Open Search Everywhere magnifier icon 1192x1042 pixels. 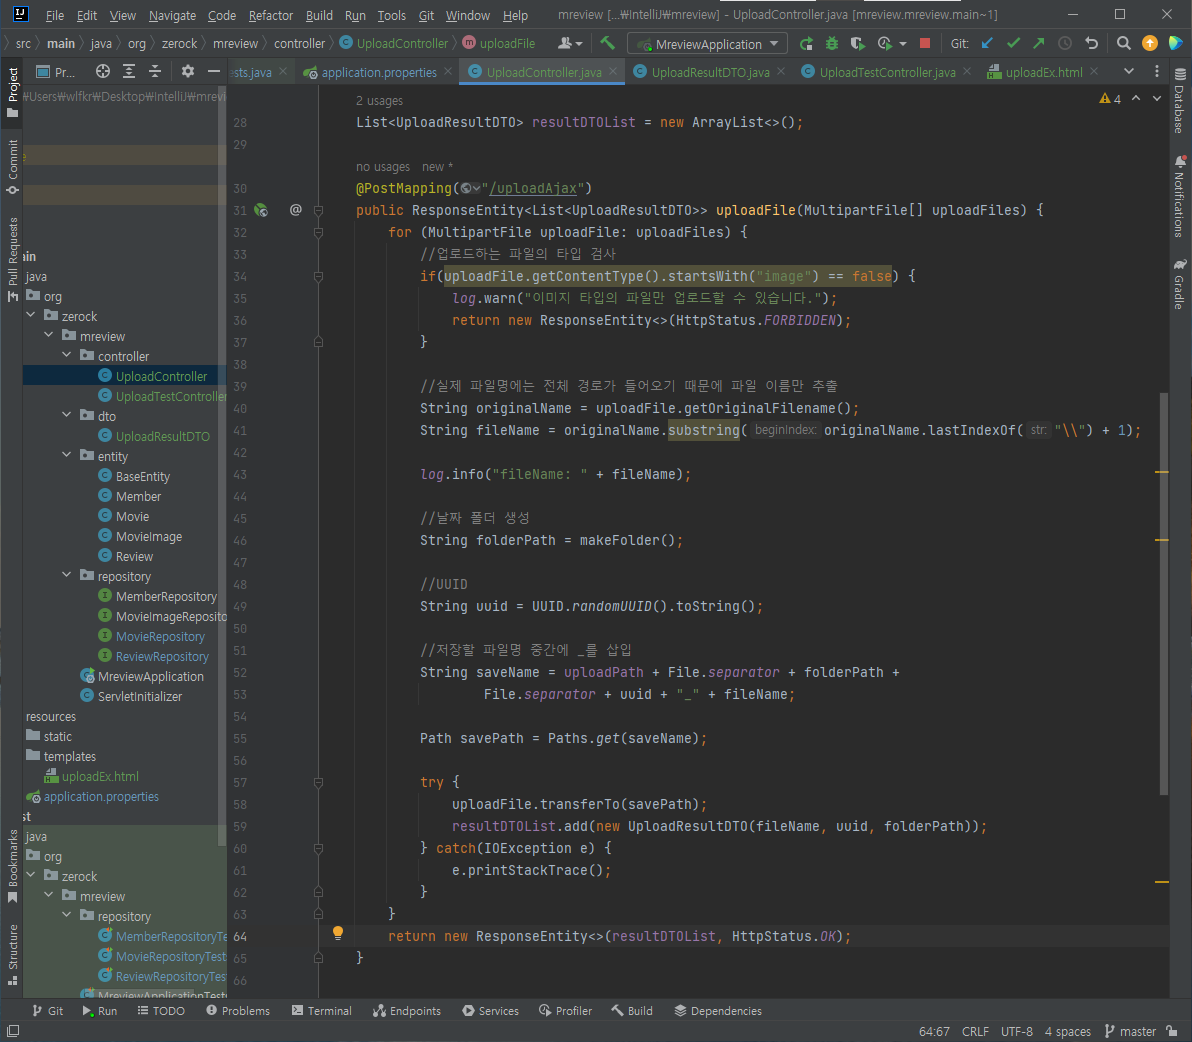coord(1124,43)
